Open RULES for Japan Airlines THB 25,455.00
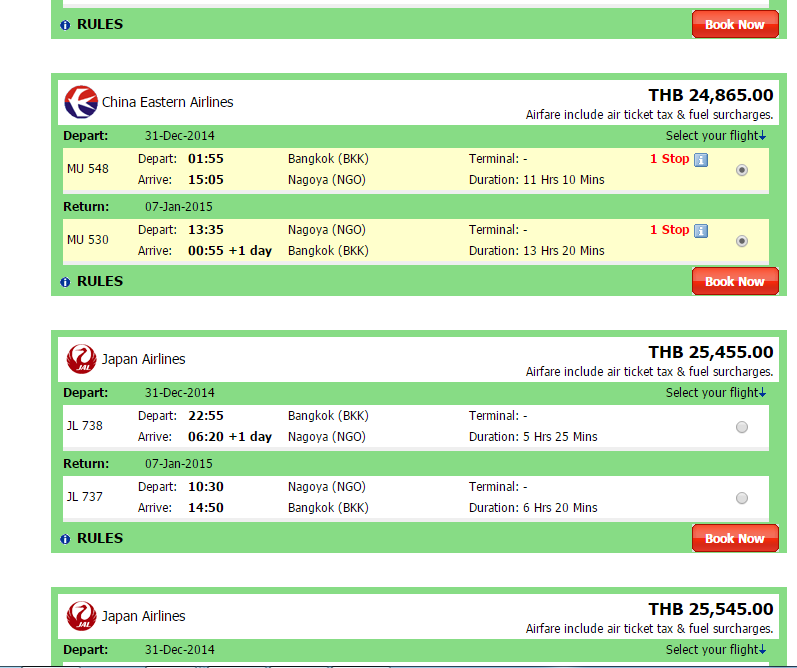The height and width of the screenshot is (668, 797). coord(100,538)
